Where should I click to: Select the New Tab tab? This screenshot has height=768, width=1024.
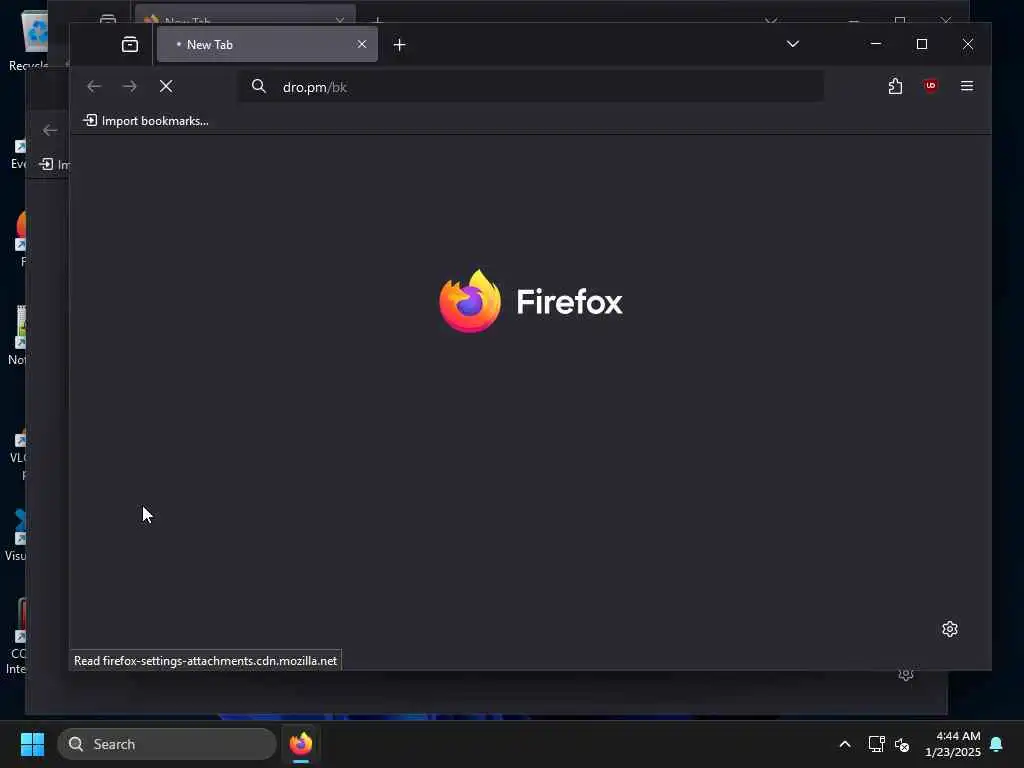tap(267, 44)
